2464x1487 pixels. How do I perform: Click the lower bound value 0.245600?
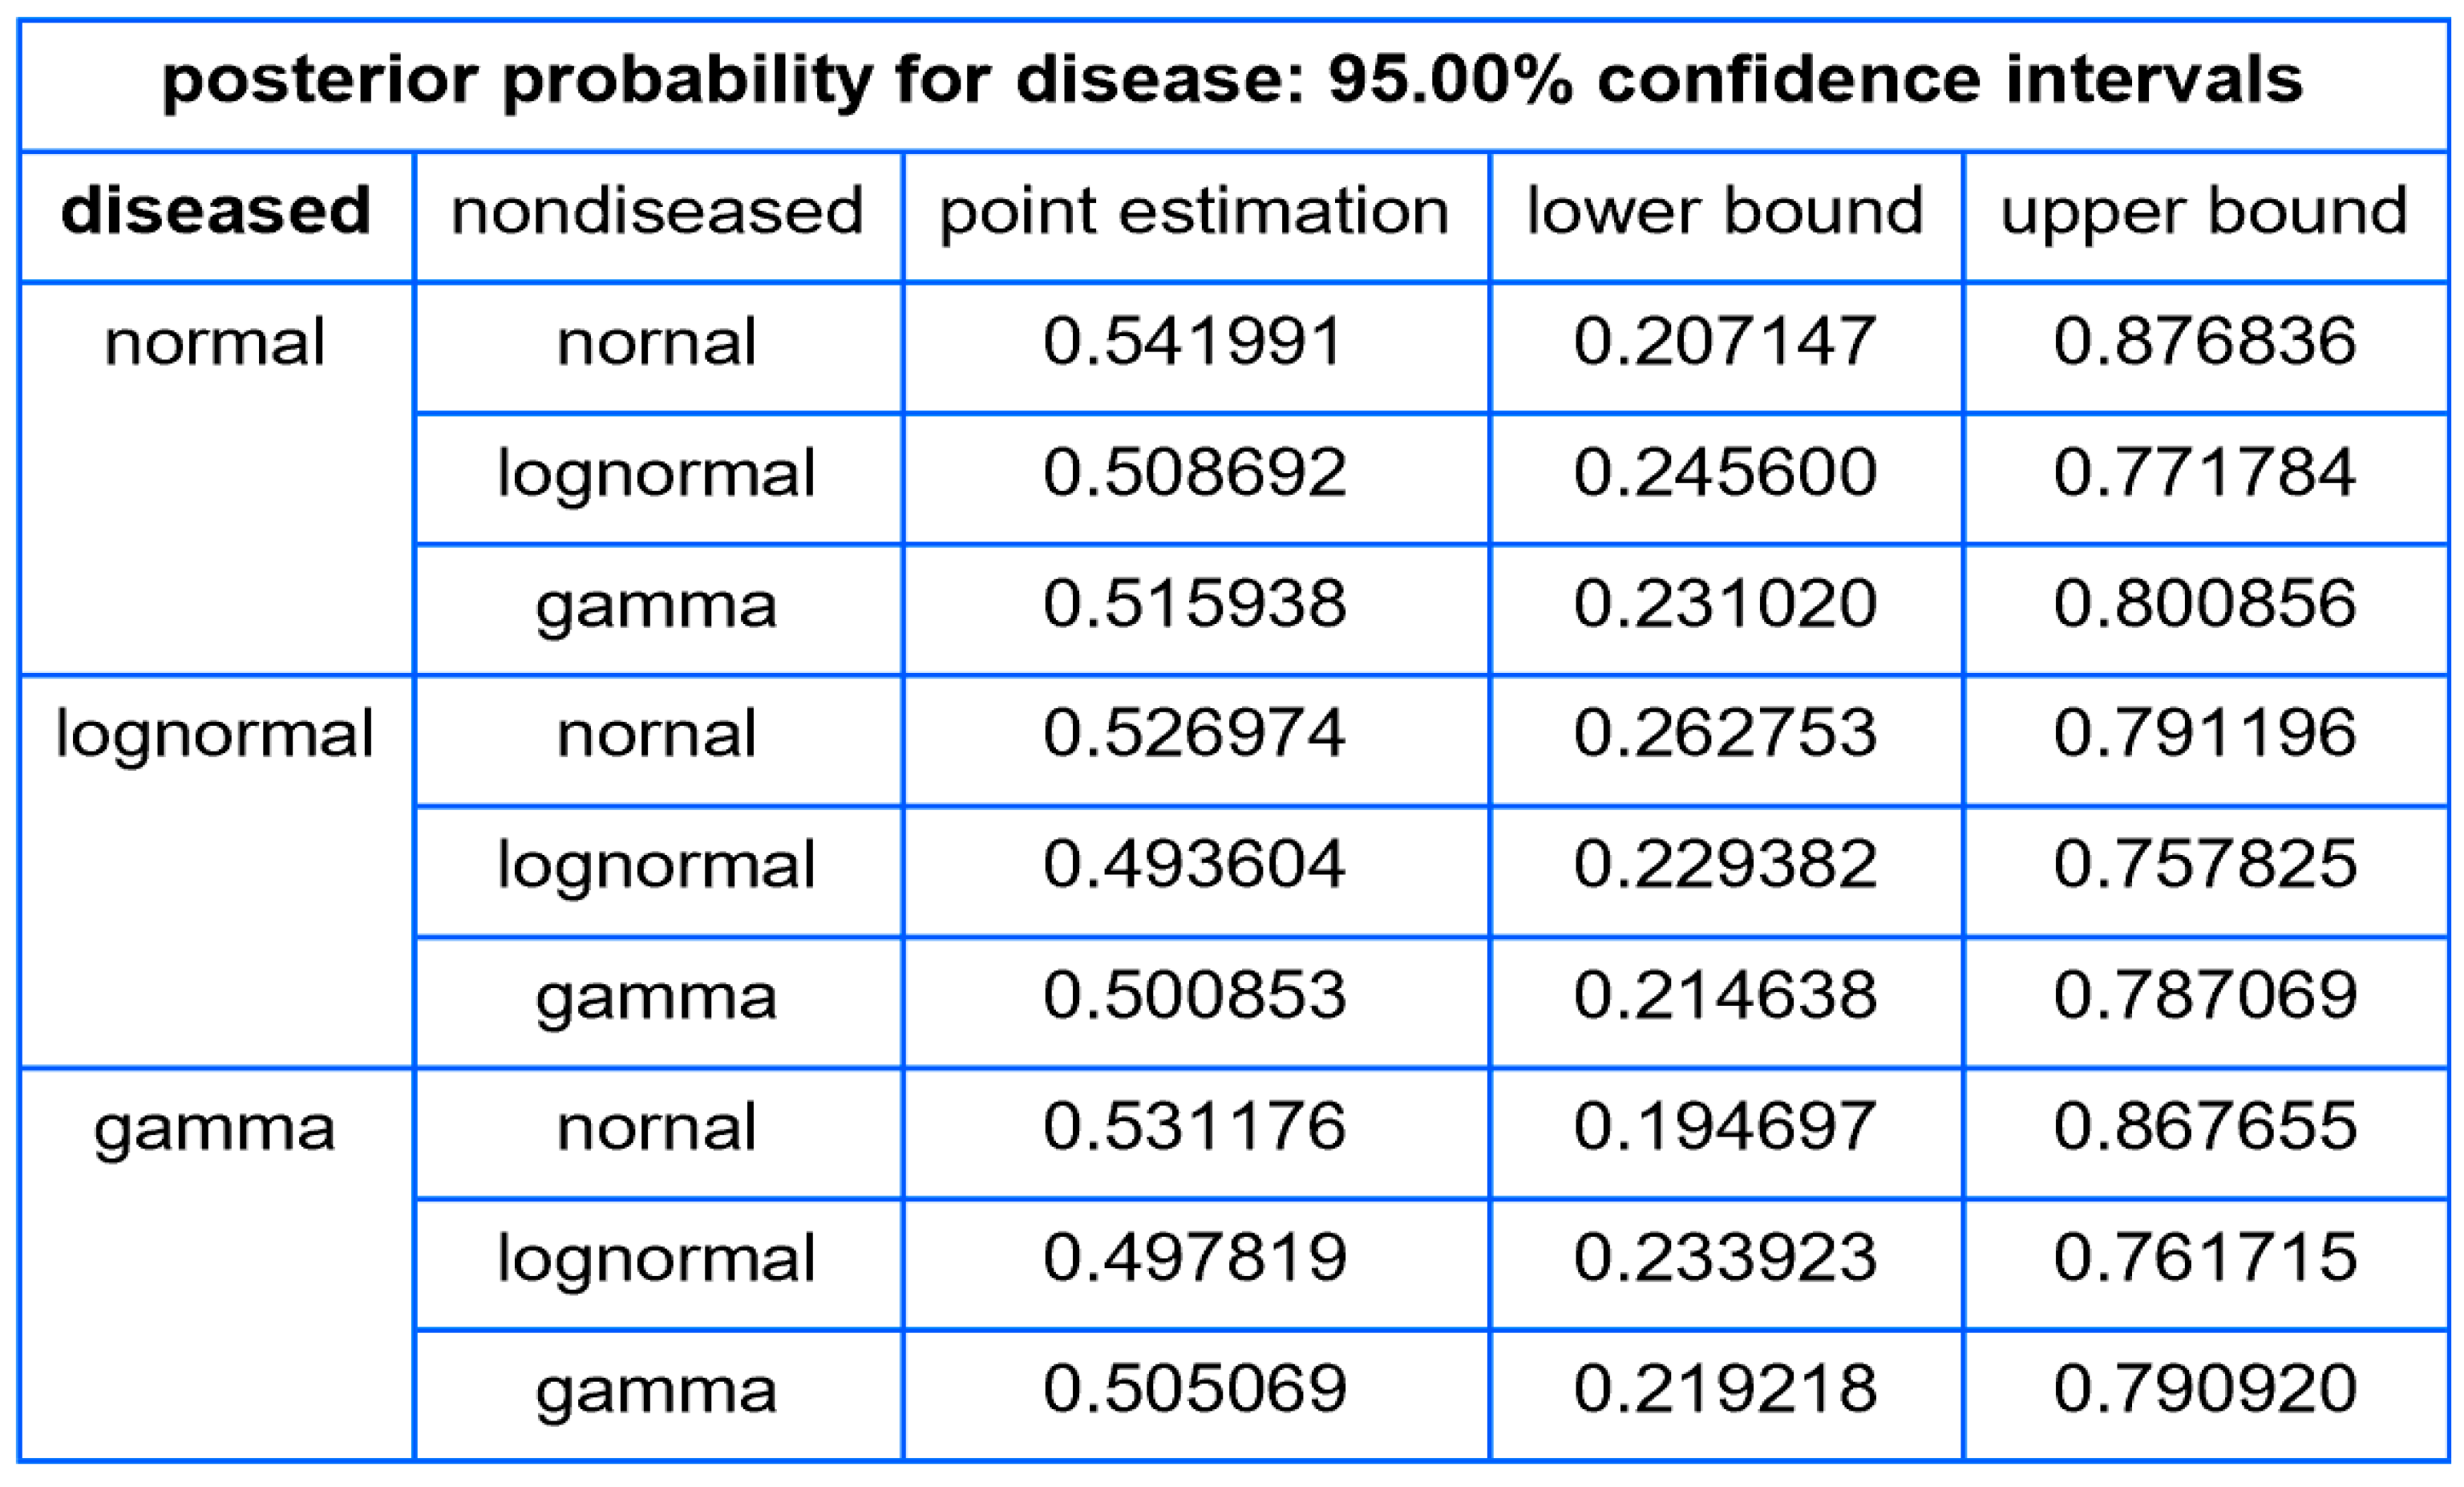pyautogui.click(x=1725, y=472)
